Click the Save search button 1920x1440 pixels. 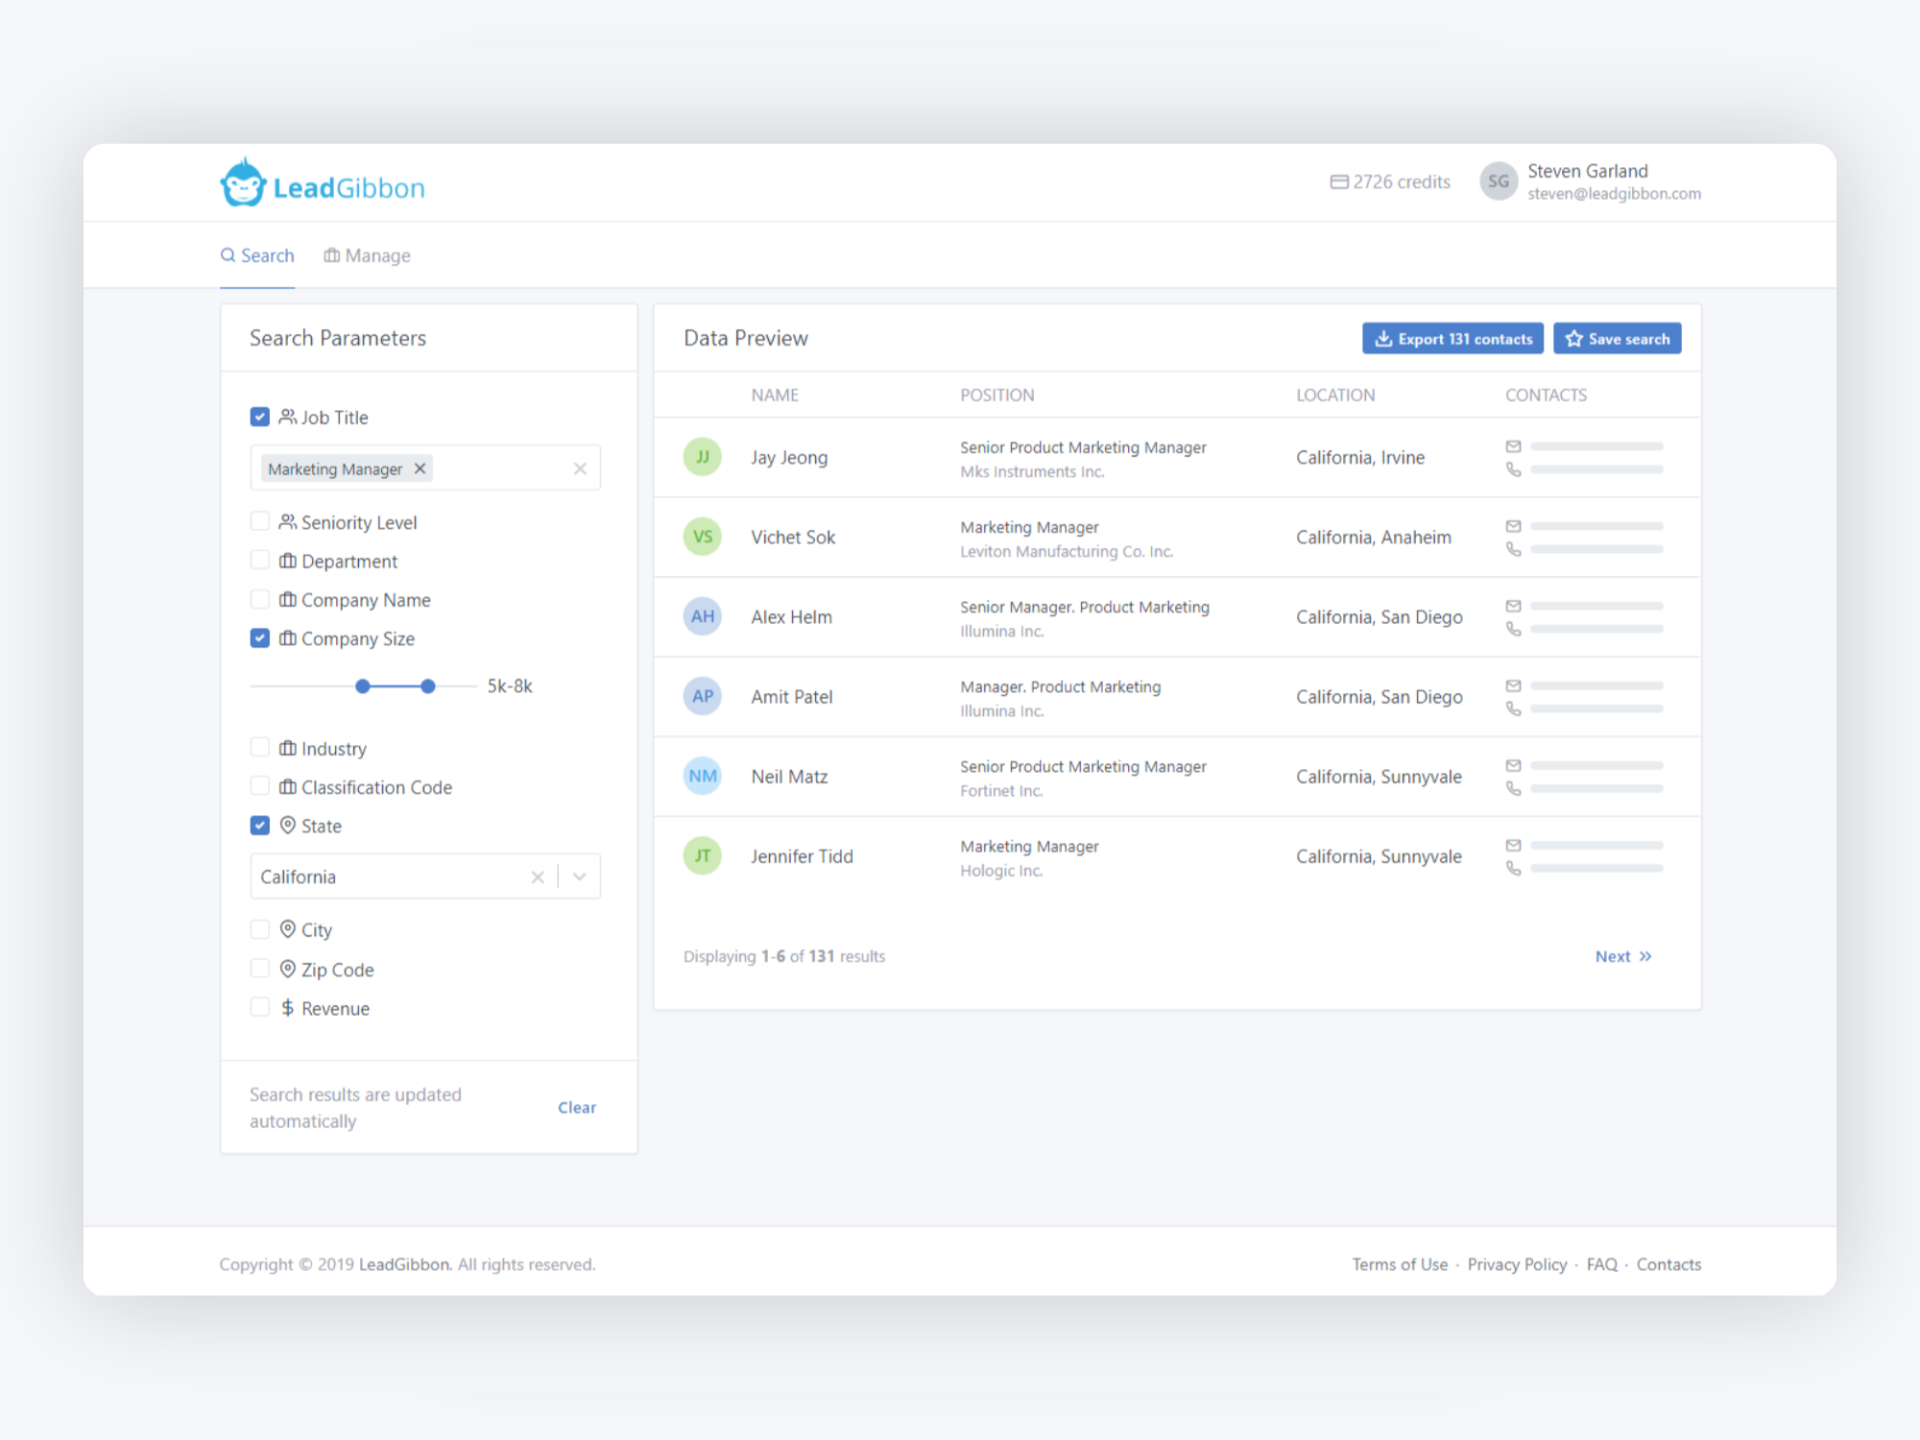tap(1616, 339)
